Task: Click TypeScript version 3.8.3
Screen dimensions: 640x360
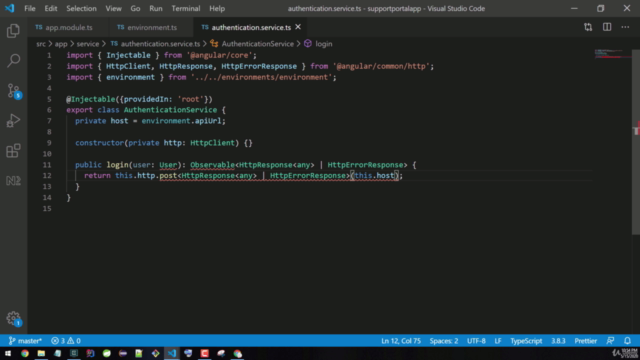Action: pos(558,341)
